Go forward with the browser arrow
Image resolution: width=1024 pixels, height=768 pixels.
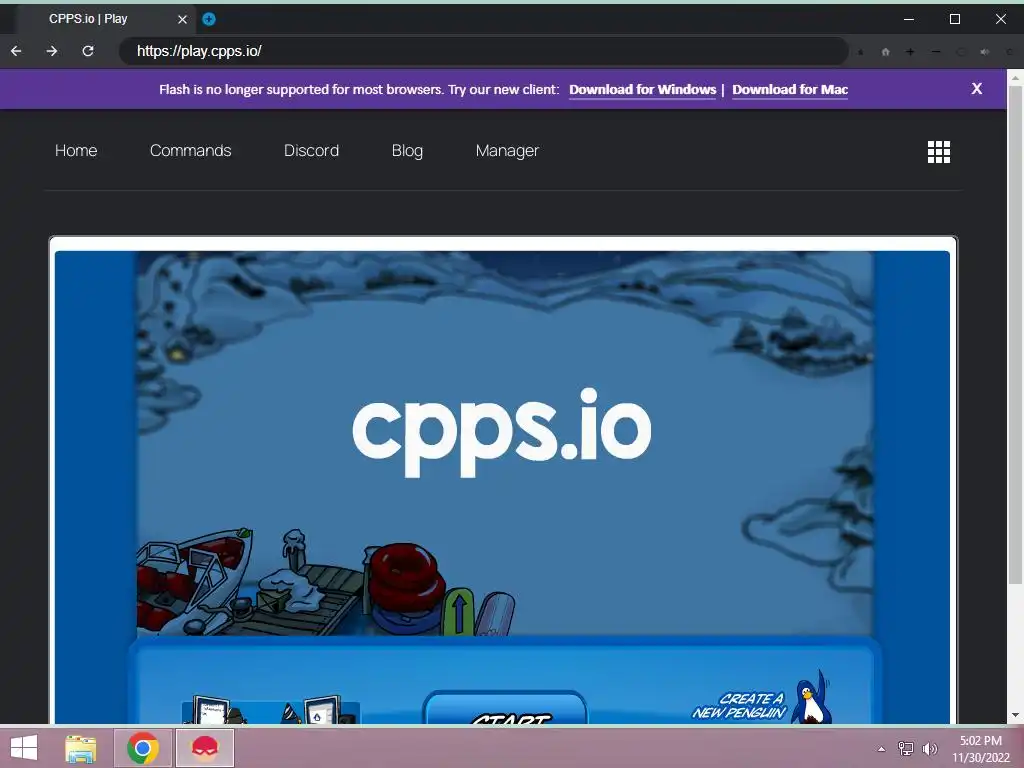point(52,51)
